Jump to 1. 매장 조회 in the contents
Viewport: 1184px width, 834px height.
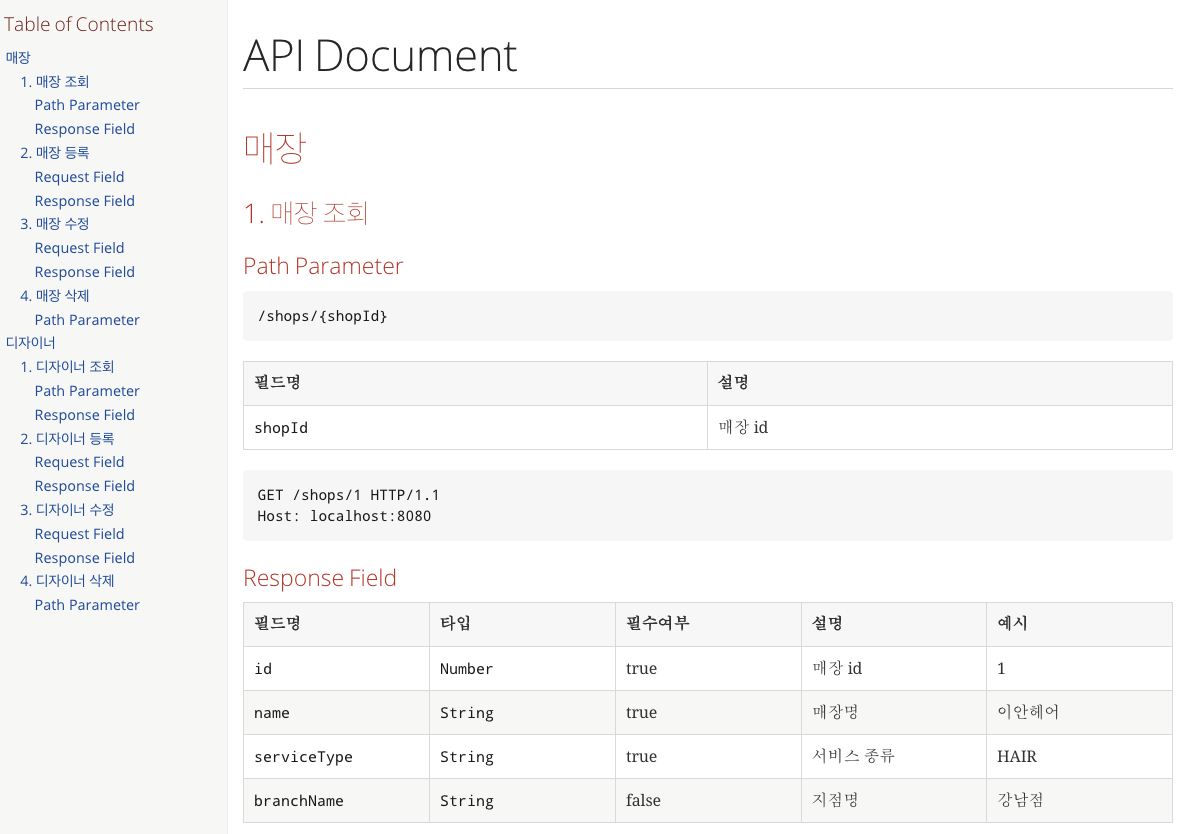coord(54,82)
